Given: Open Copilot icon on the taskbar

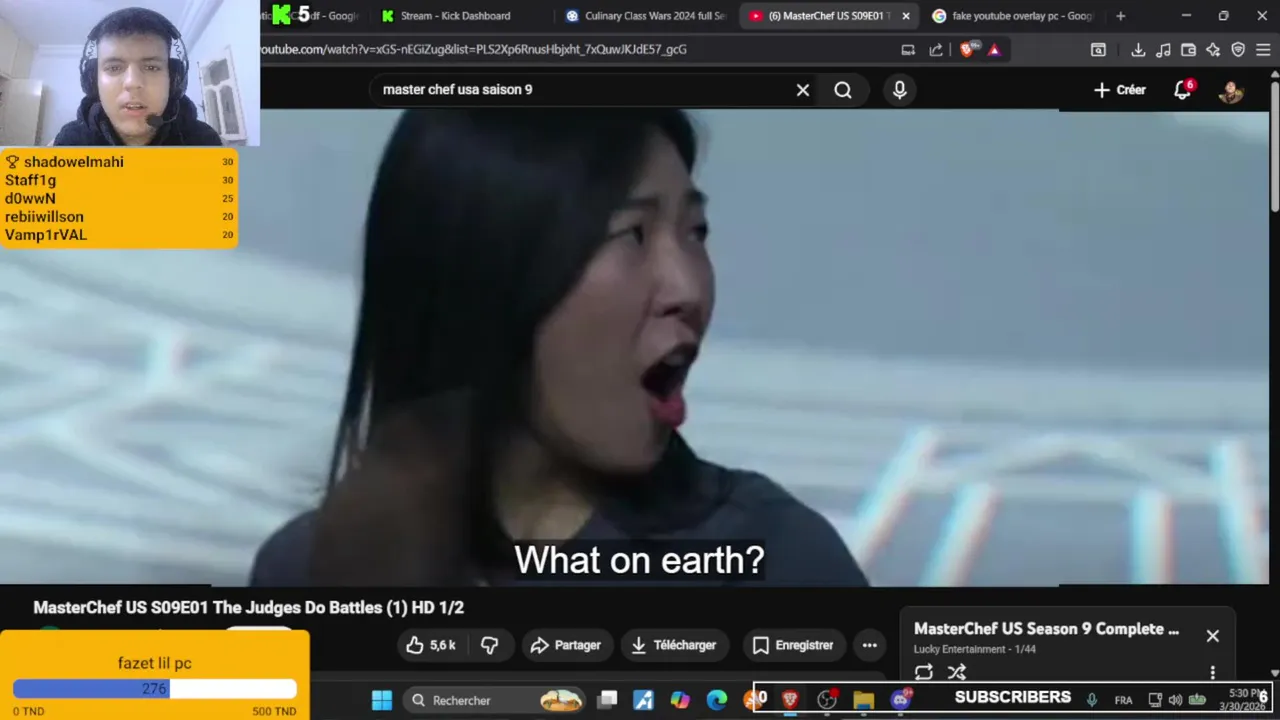Looking at the screenshot, I should [680, 700].
